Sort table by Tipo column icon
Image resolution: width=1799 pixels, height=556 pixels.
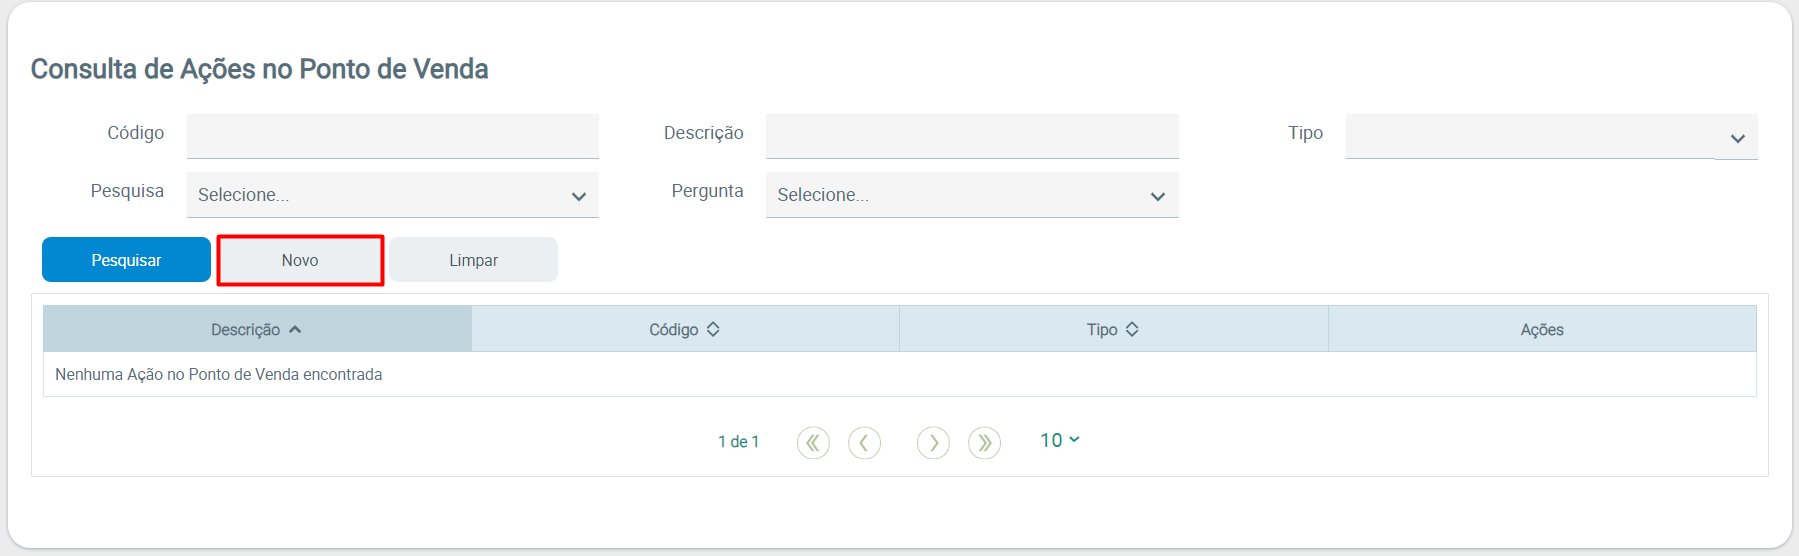[x=1132, y=329]
